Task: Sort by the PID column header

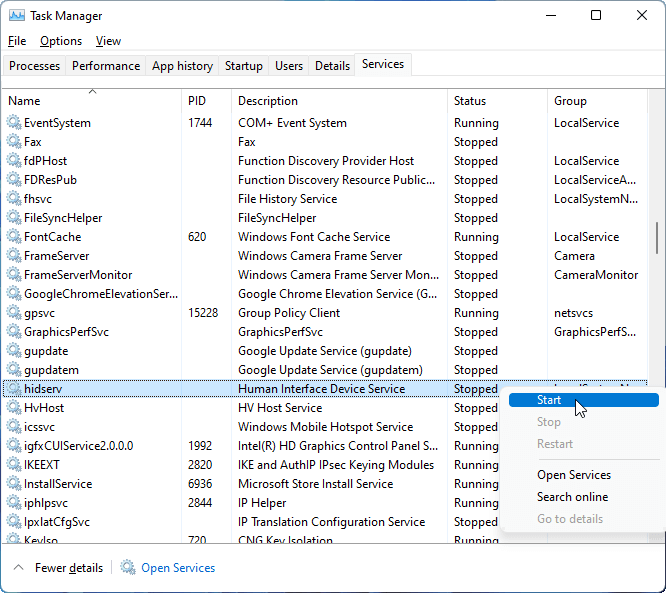Action: coord(207,101)
